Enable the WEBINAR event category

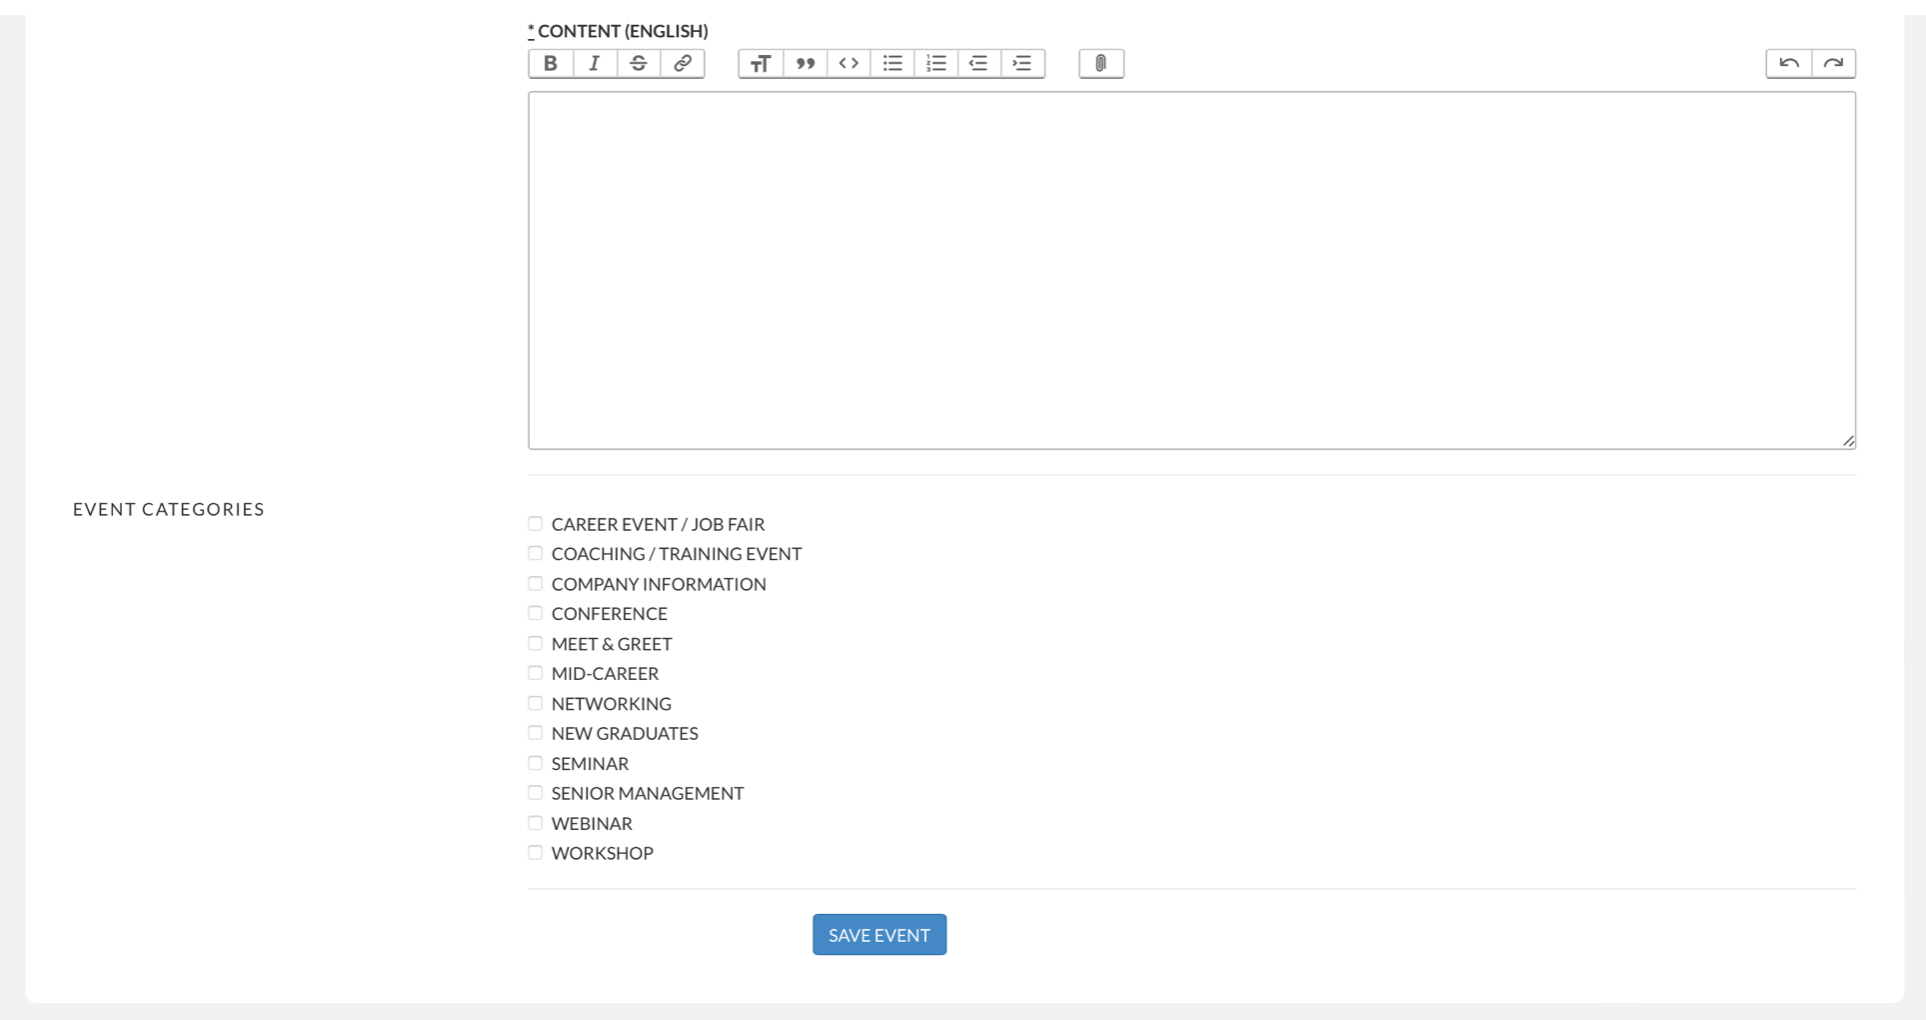535,822
